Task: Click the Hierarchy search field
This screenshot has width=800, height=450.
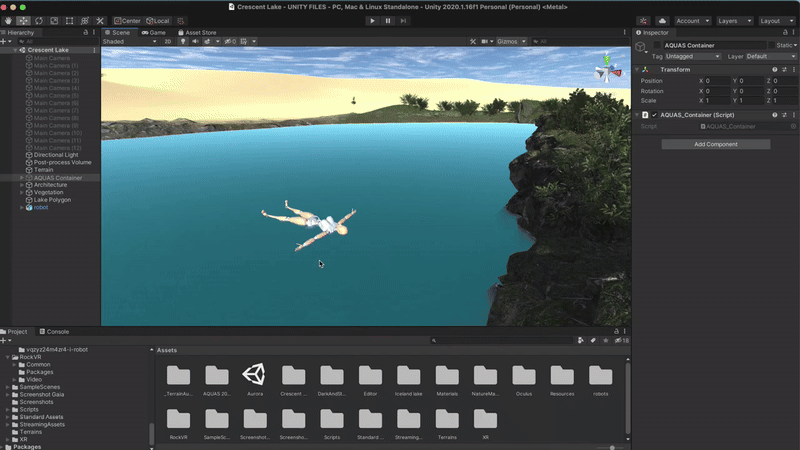Action: tap(56, 41)
